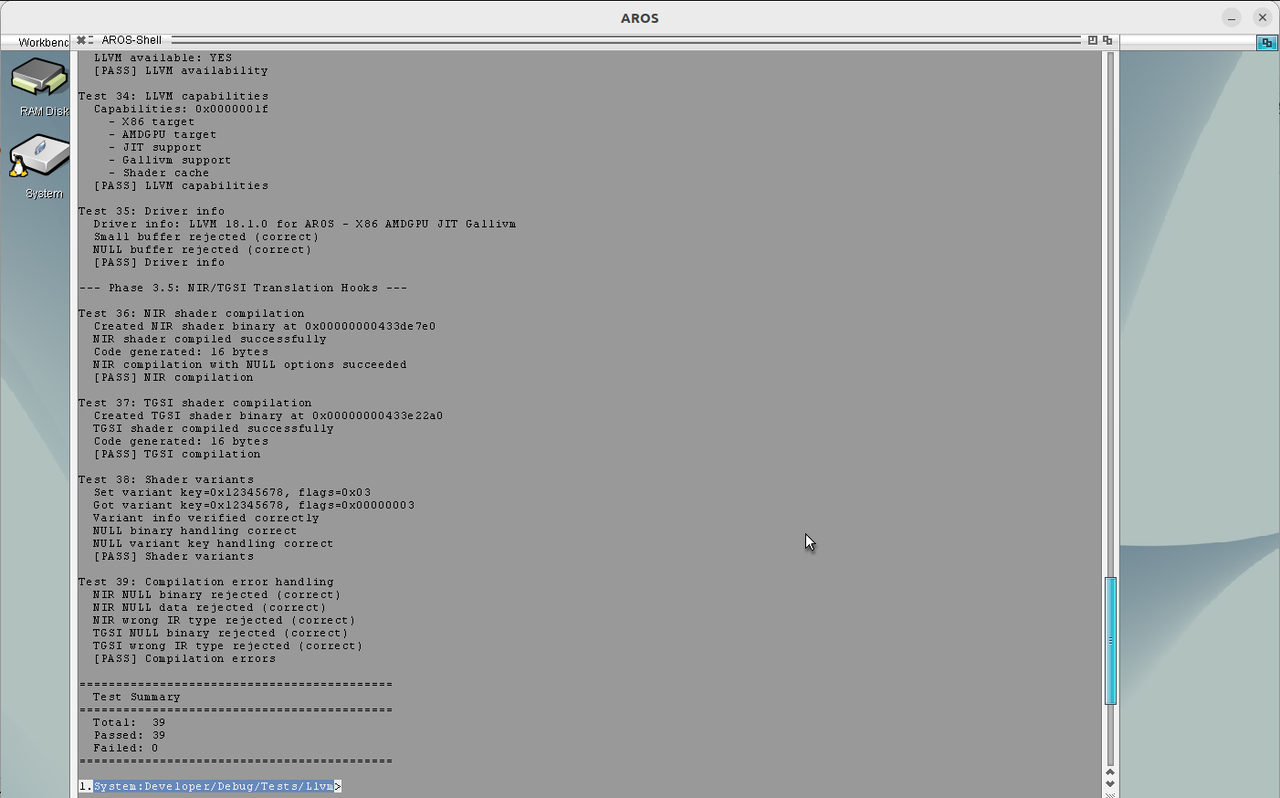This screenshot has height=798, width=1280.
Task: Click 'Test 39: Compilation error handling' line
Action: [206, 582]
